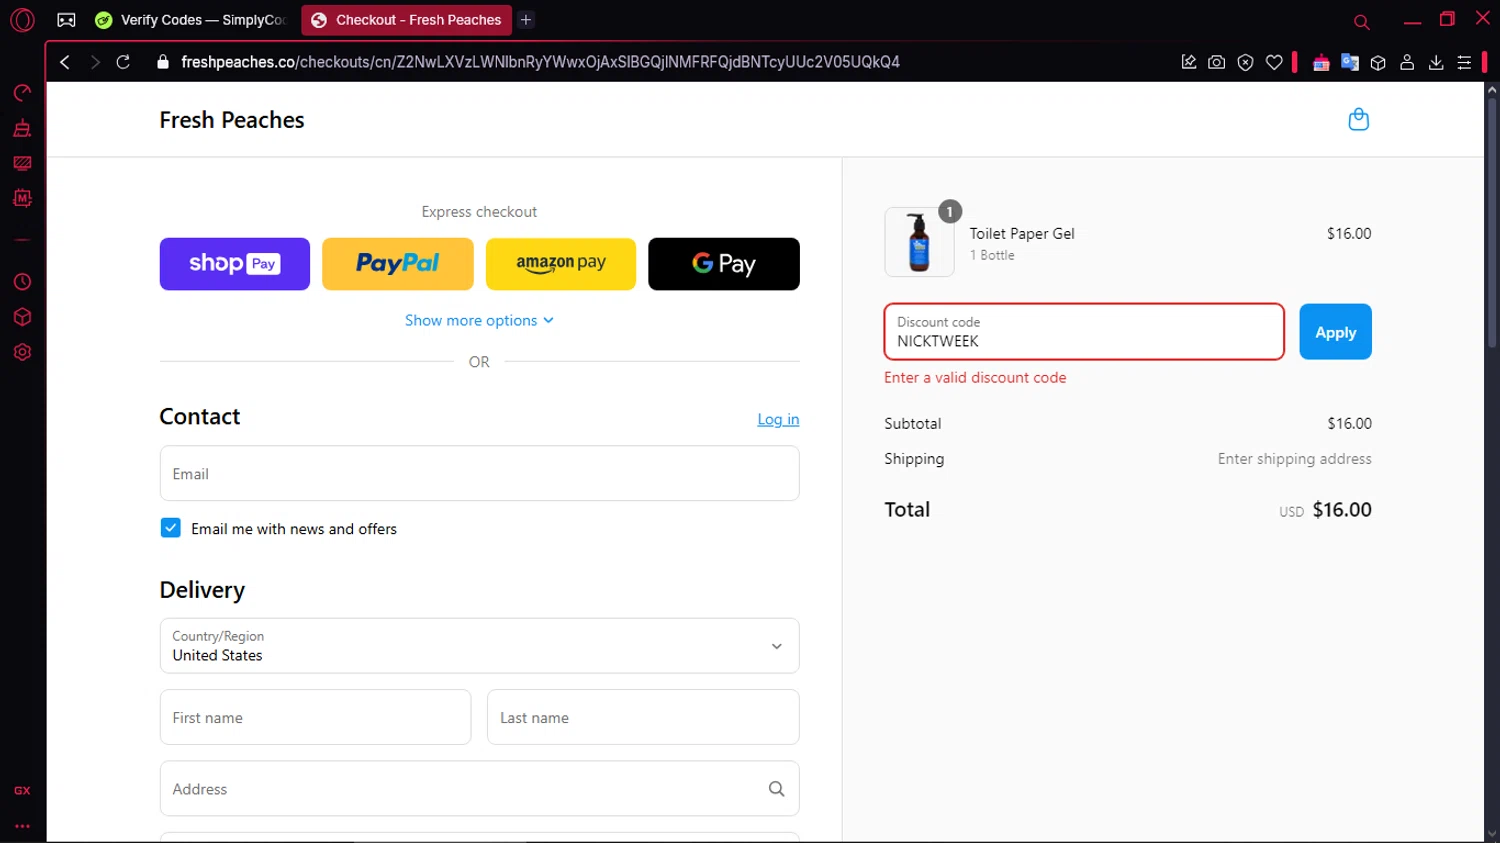Image resolution: width=1500 pixels, height=843 pixels.
Task: Focus the First name field
Action: (x=315, y=717)
